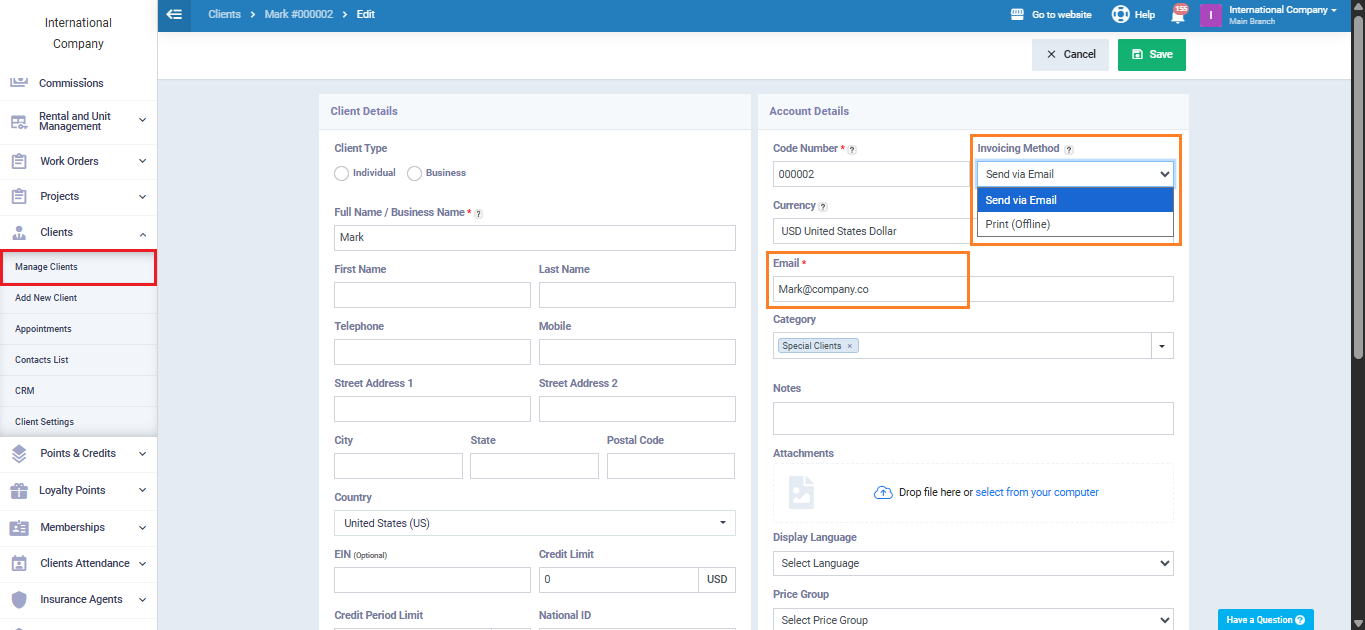Click the Invoicing Method help question icon
This screenshot has width=1365, height=630.
click(x=1068, y=149)
